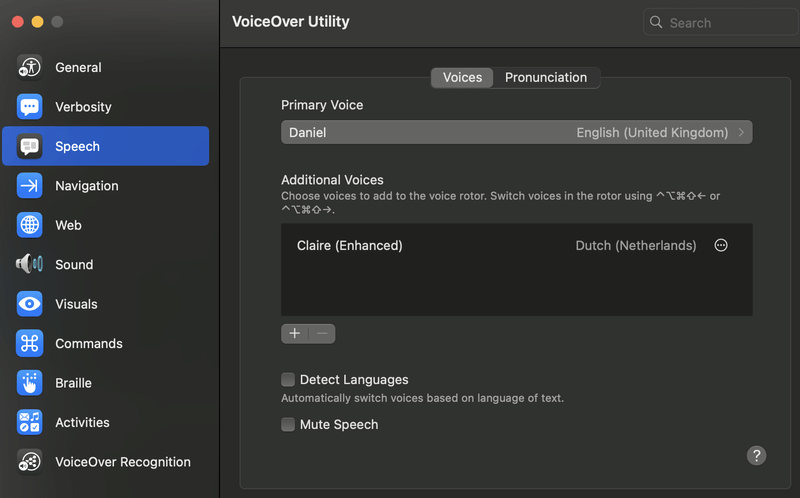Open the General sidebar icon
Image resolution: width=800 pixels, height=498 pixels.
click(x=30, y=67)
